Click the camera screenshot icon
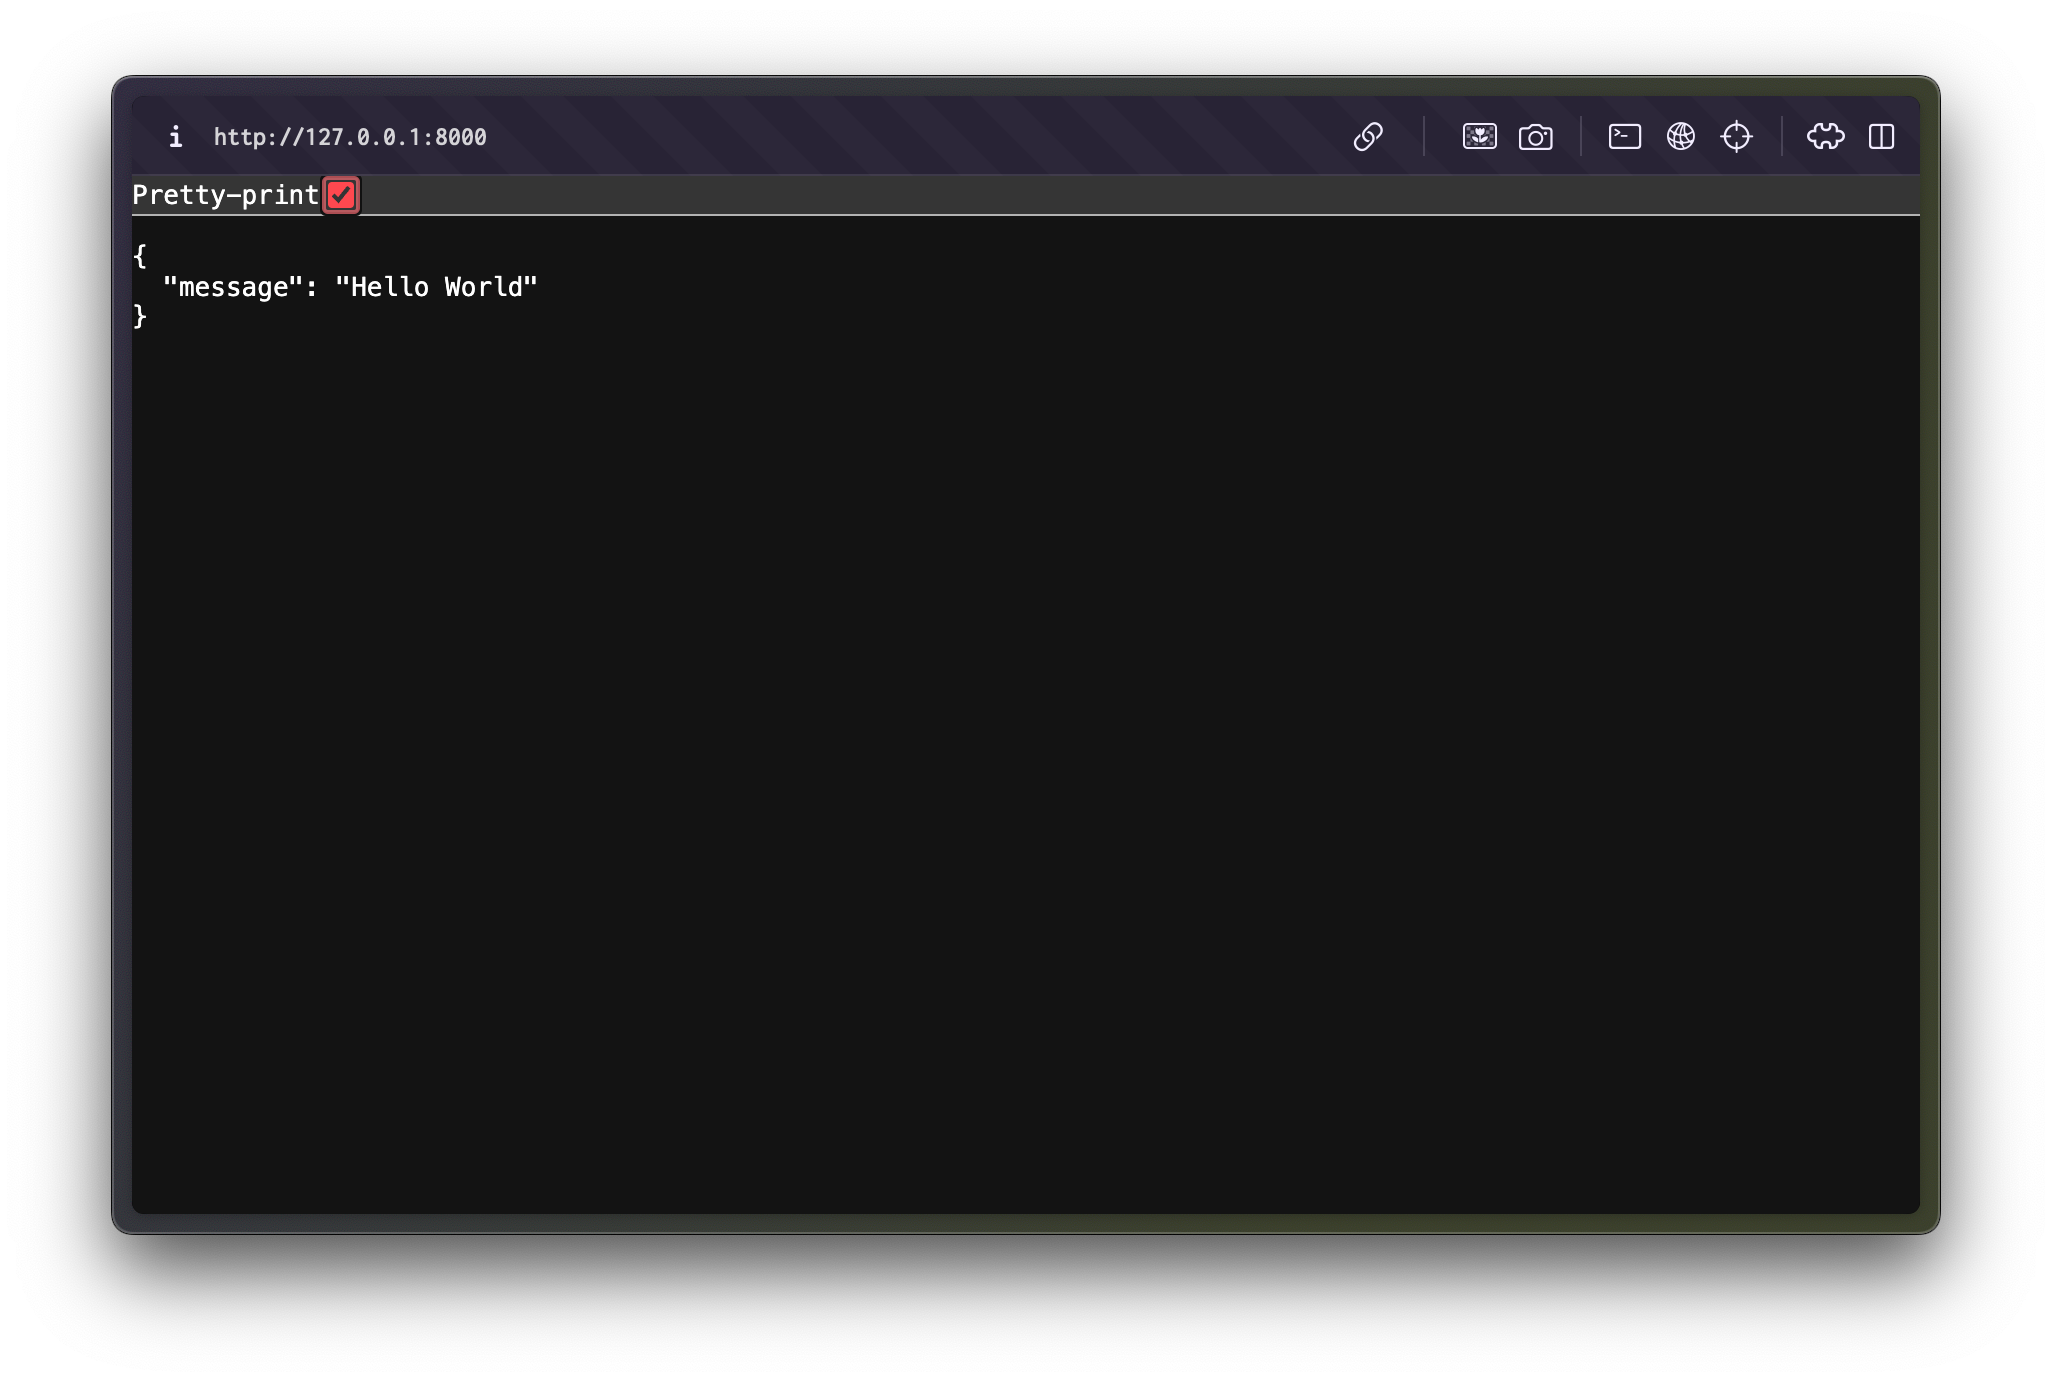Viewport: 2052px width, 1382px height. pos(1537,136)
